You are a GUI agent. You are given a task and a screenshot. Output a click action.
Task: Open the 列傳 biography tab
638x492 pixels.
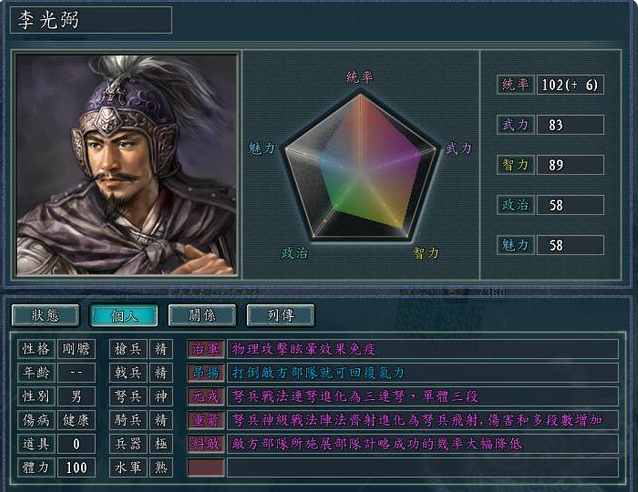pos(281,315)
